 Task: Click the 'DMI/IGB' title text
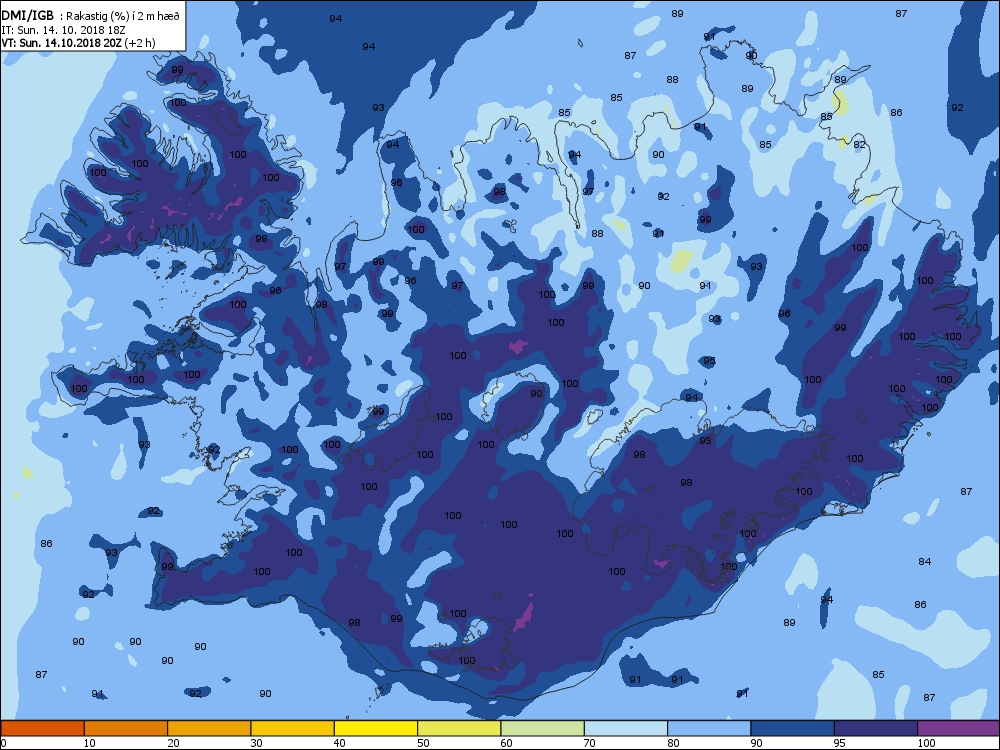(x=27, y=16)
